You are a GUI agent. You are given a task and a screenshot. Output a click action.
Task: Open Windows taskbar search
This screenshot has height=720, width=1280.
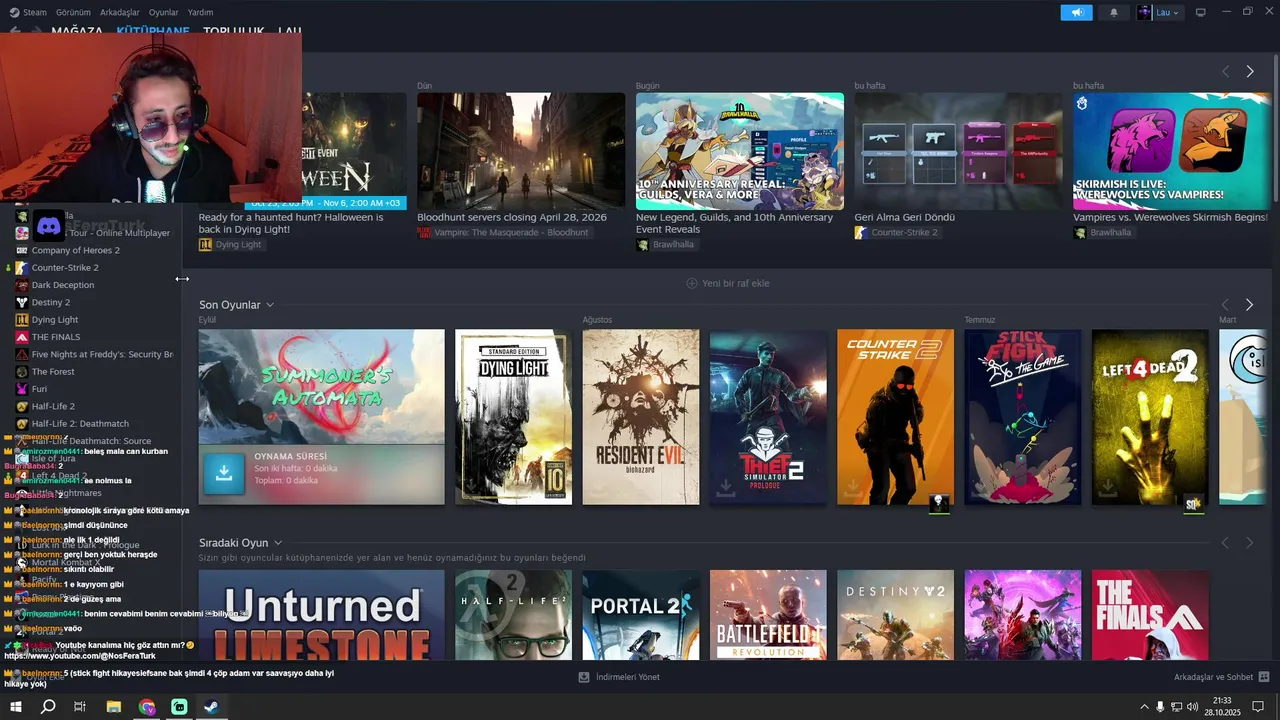click(48, 707)
